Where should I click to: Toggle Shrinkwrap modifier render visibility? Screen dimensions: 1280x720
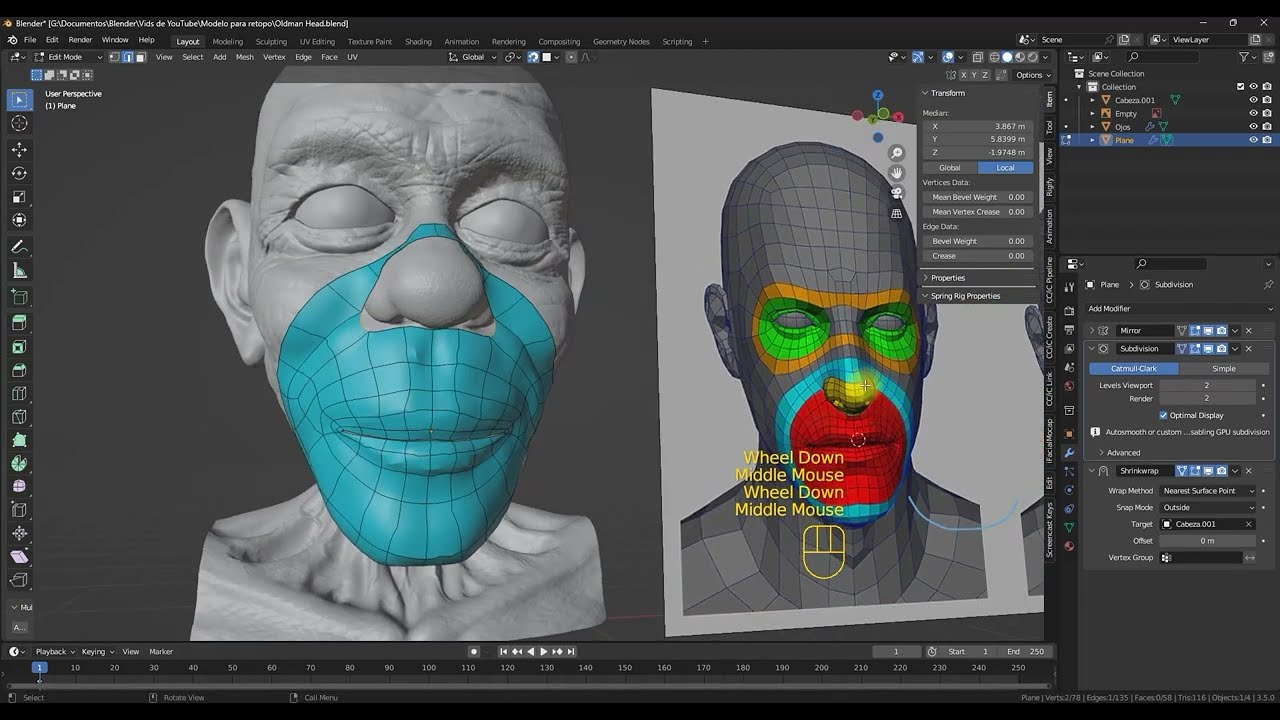1222,471
